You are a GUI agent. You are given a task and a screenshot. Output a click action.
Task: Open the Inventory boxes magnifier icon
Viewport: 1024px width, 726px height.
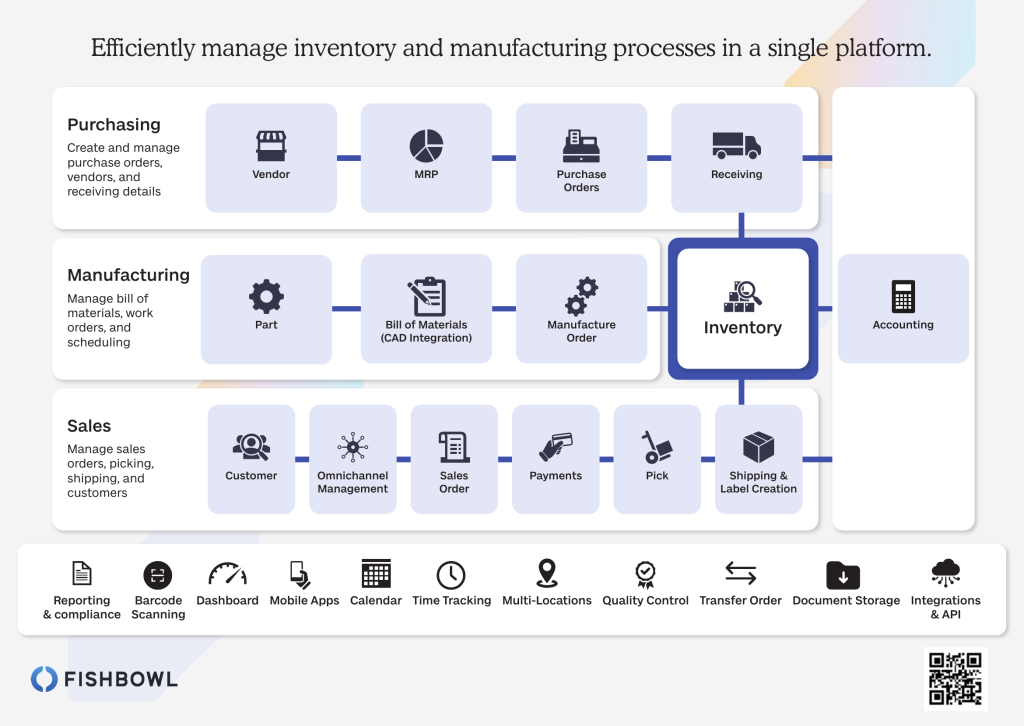pyautogui.click(x=743, y=296)
